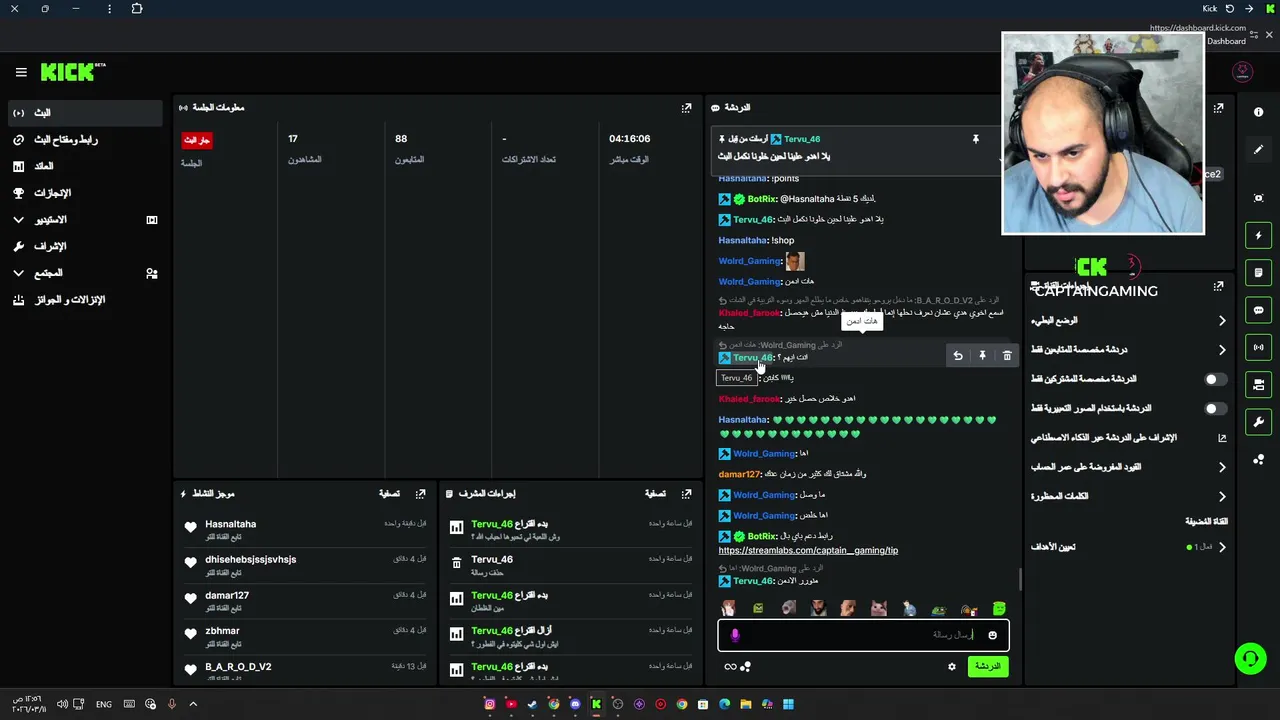Click the Tervu_46 username in the hovered message

click(x=753, y=358)
